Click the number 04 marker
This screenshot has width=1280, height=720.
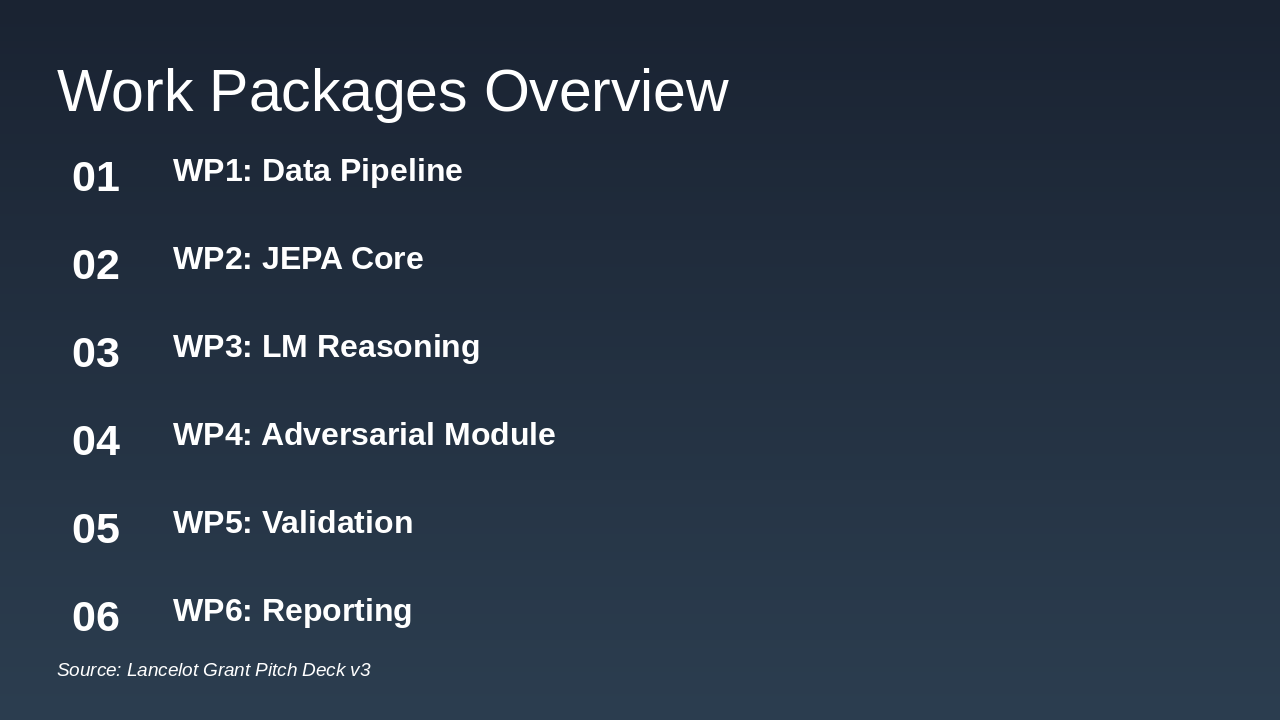click(96, 441)
